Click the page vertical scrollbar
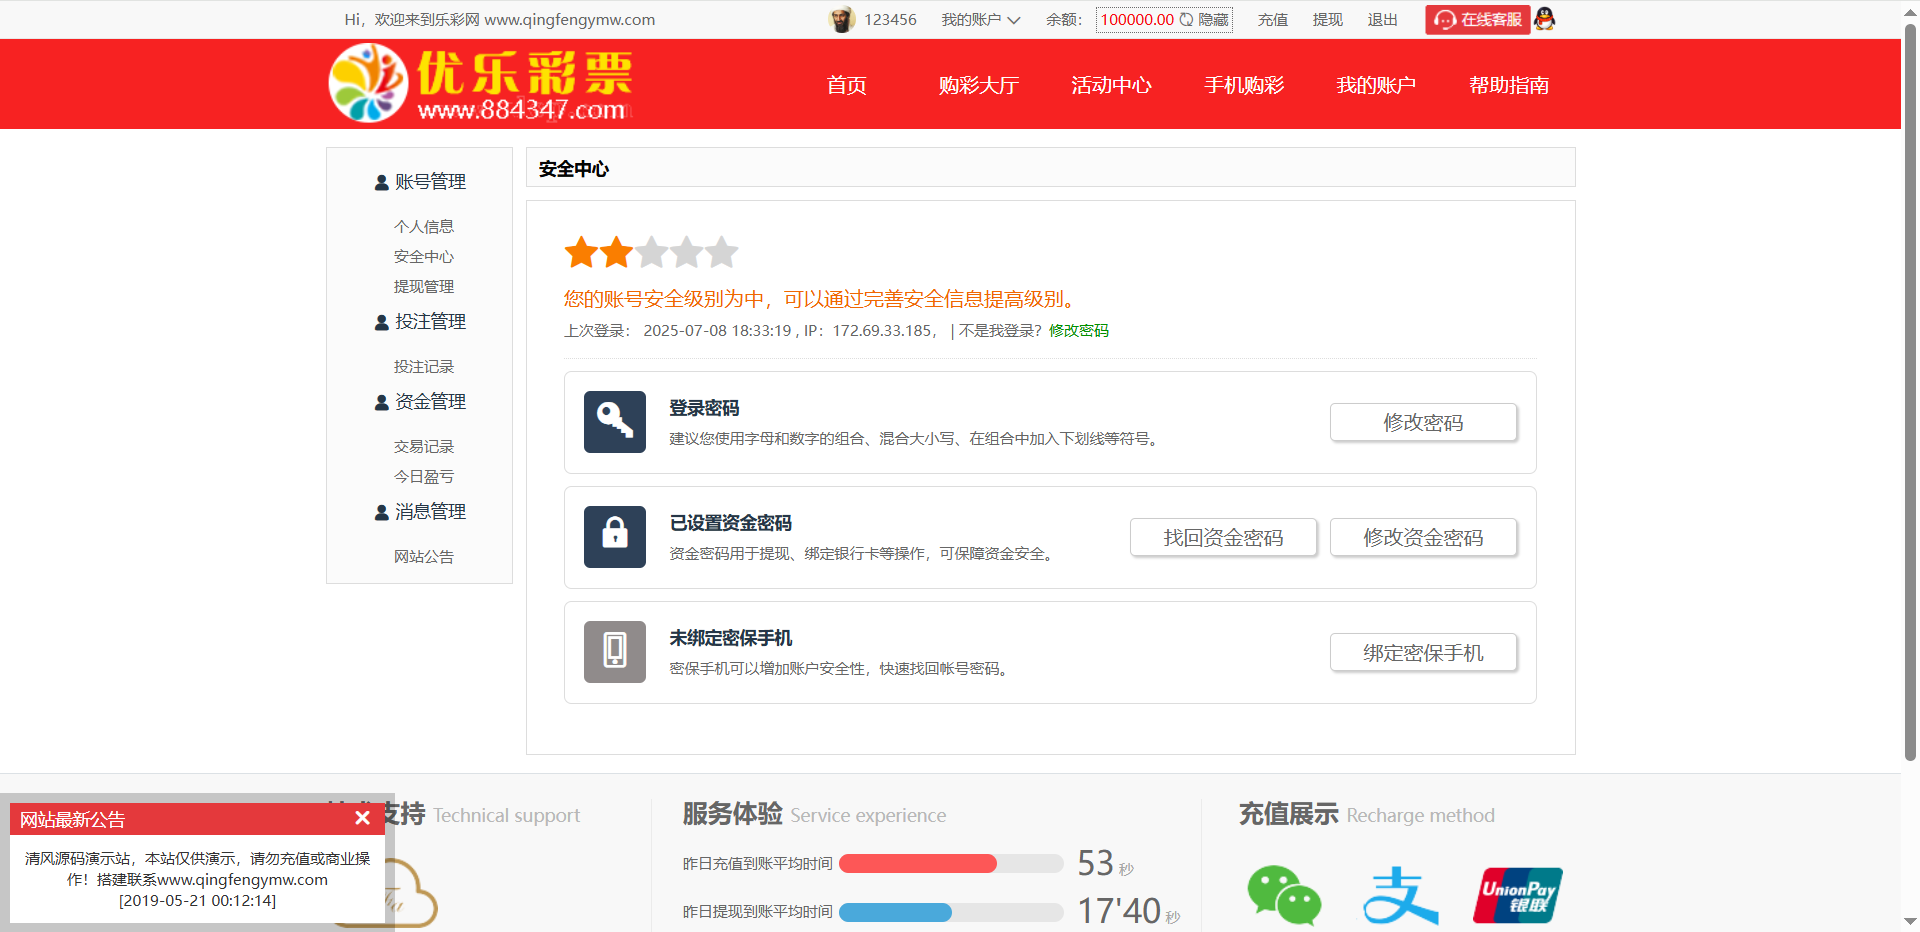Image resolution: width=1920 pixels, height=932 pixels. click(1910, 400)
